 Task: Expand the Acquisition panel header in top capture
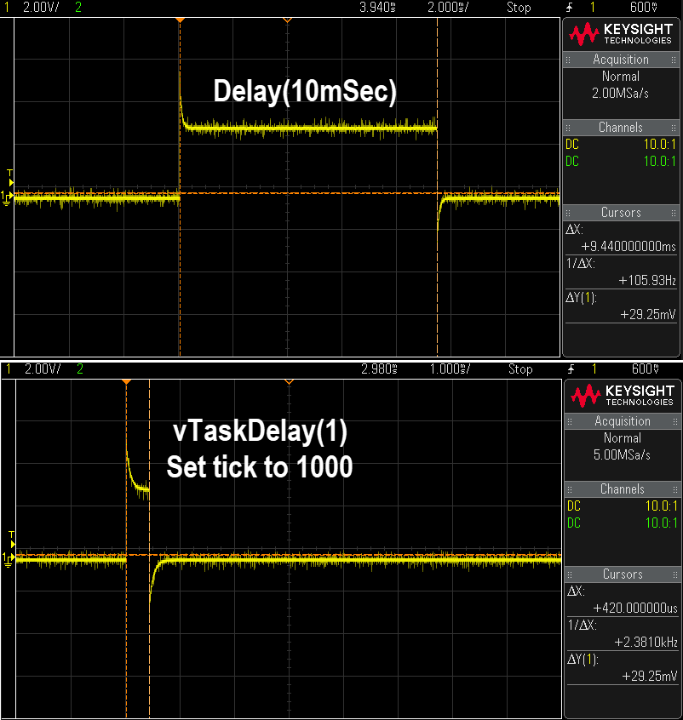(621, 60)
